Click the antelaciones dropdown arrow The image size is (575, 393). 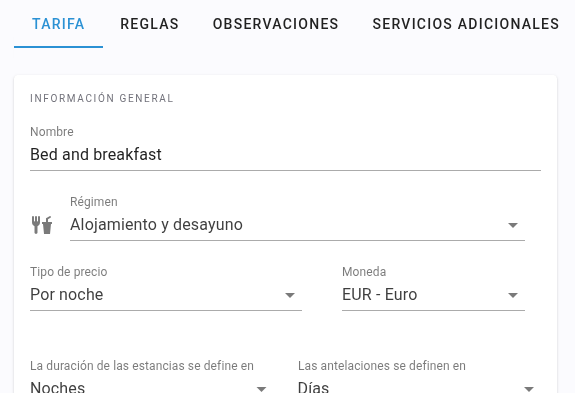click(x=528, y=389)
